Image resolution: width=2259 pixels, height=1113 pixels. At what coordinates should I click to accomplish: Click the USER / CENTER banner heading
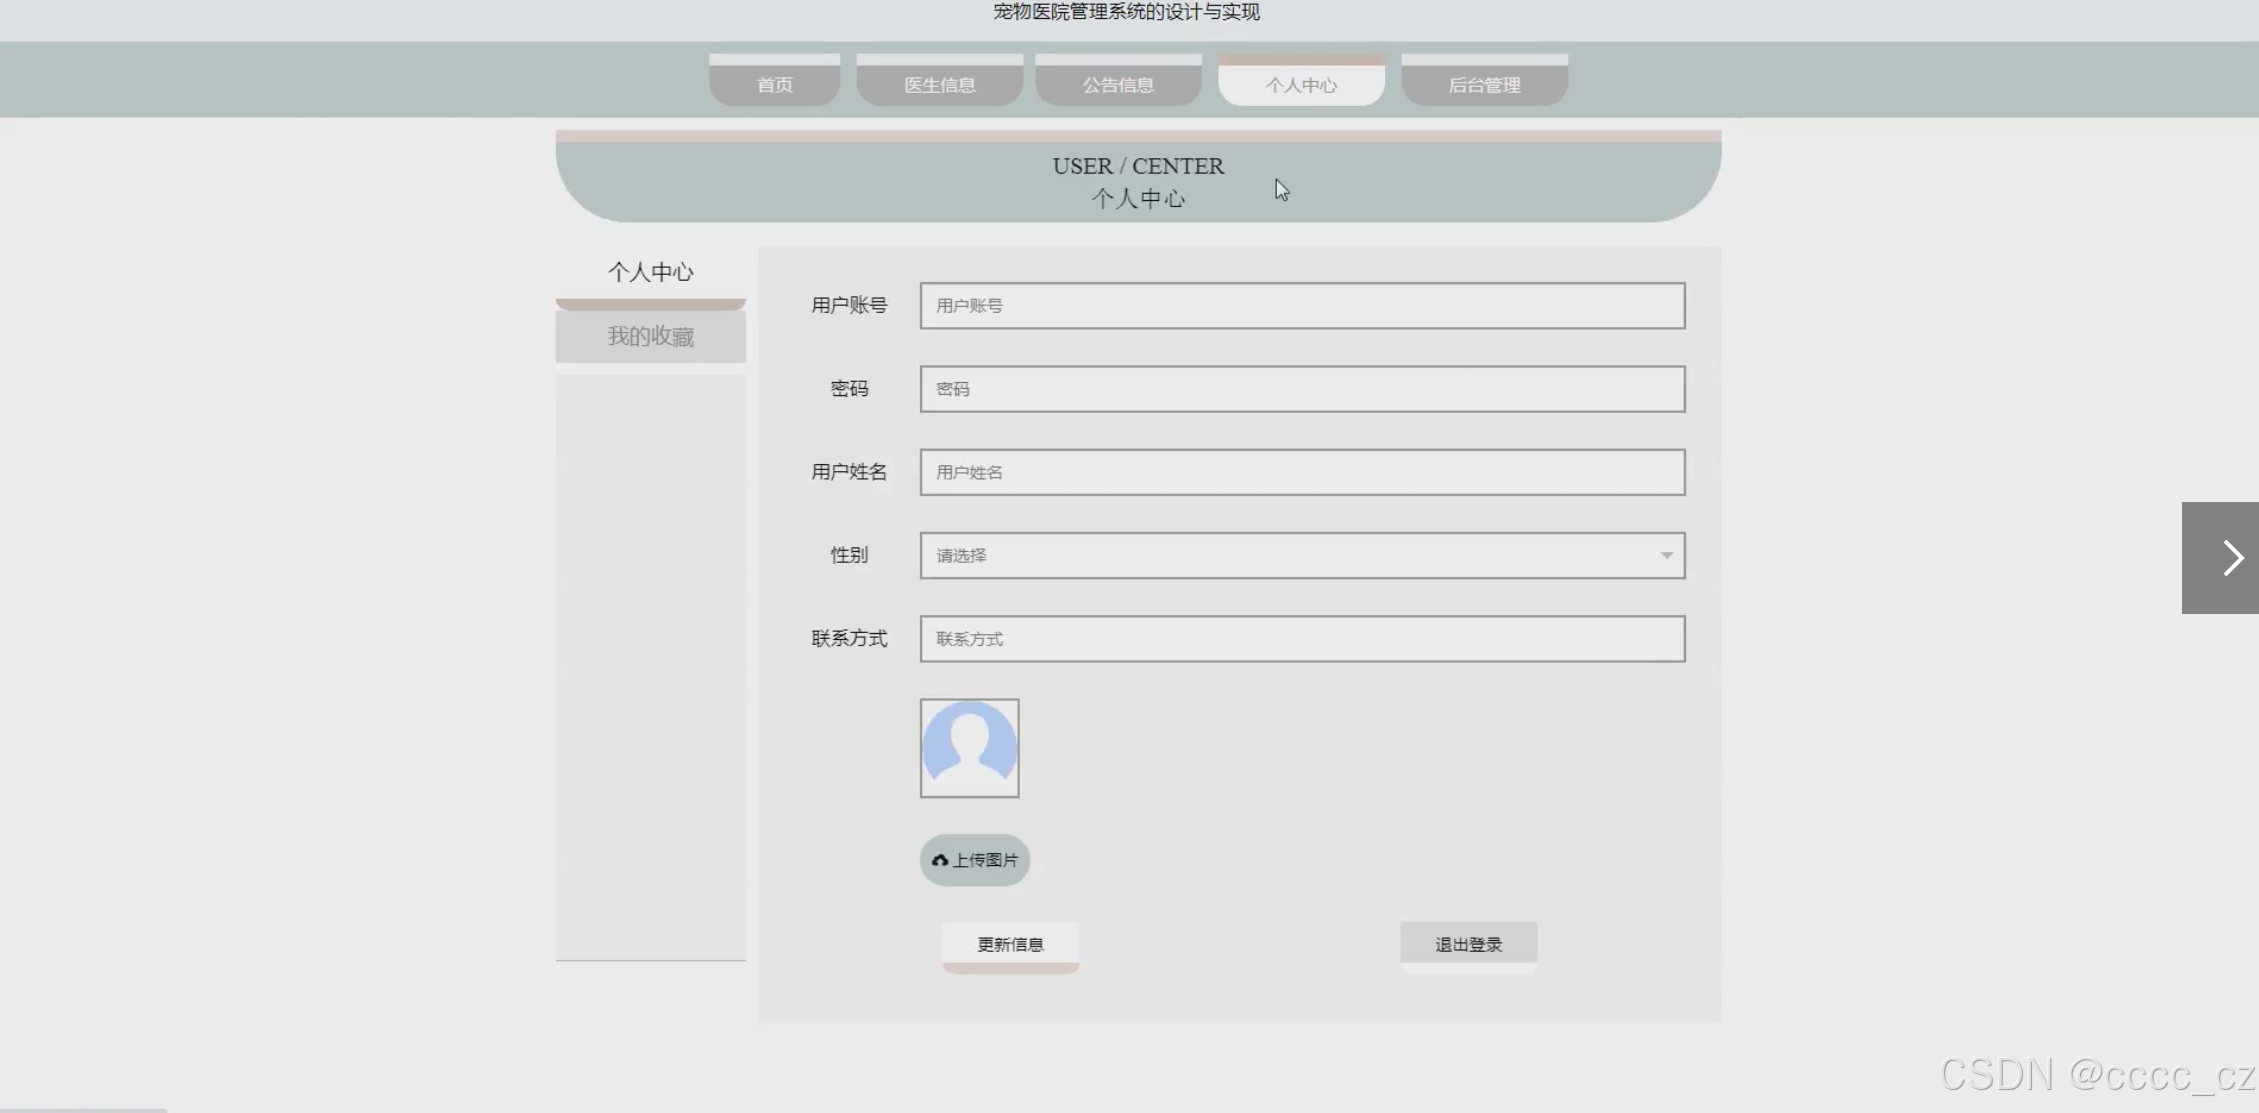[1138, 166]
